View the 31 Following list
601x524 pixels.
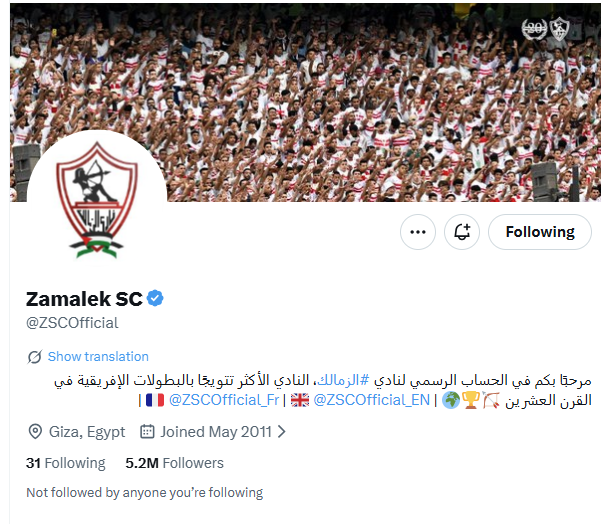(x=66, y=463)
